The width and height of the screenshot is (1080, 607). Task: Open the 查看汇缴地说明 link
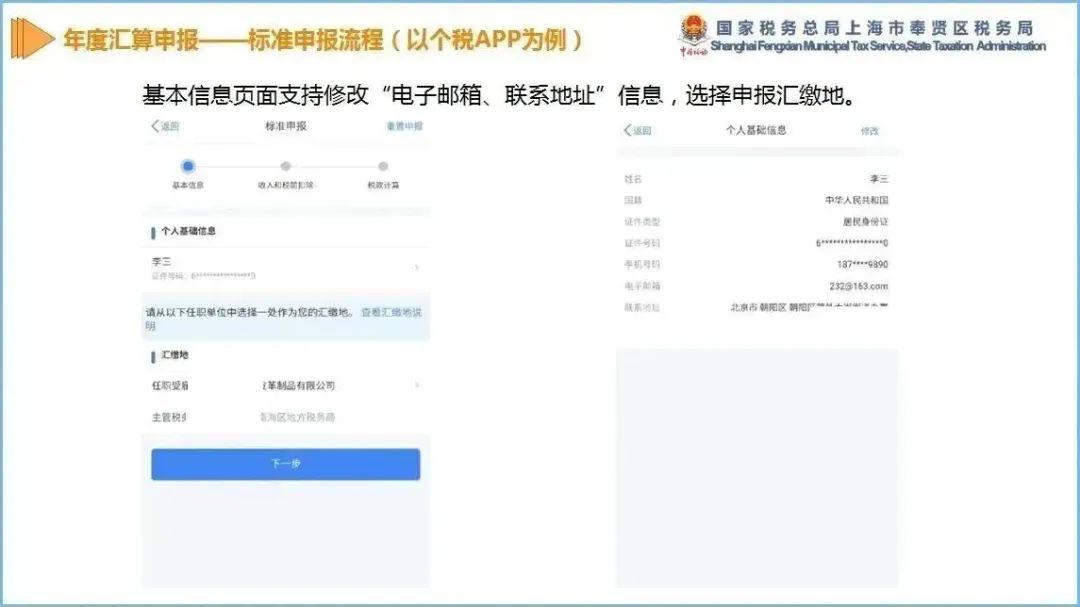391,312
